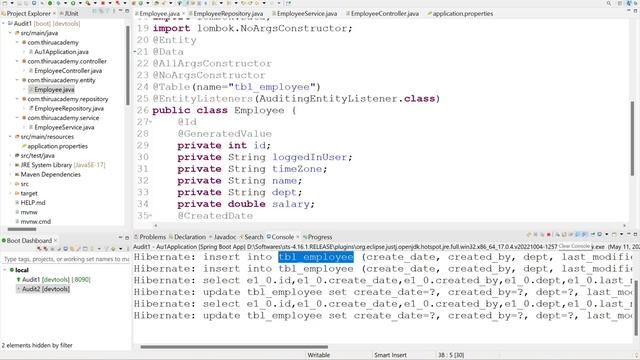Click the Boot Dashboard tag filter field
Viewport: 640px width, 360px height.
(66, 259)
